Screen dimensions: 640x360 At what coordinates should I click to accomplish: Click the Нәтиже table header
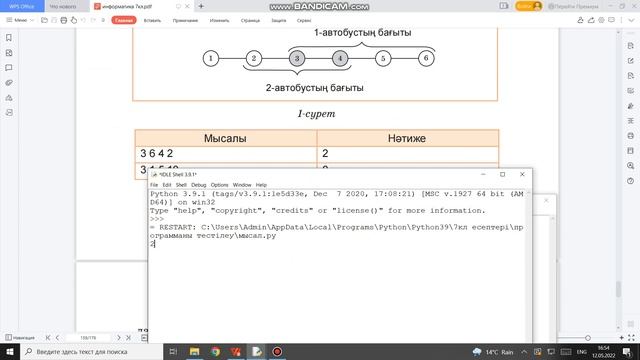[x=407, y=138]
